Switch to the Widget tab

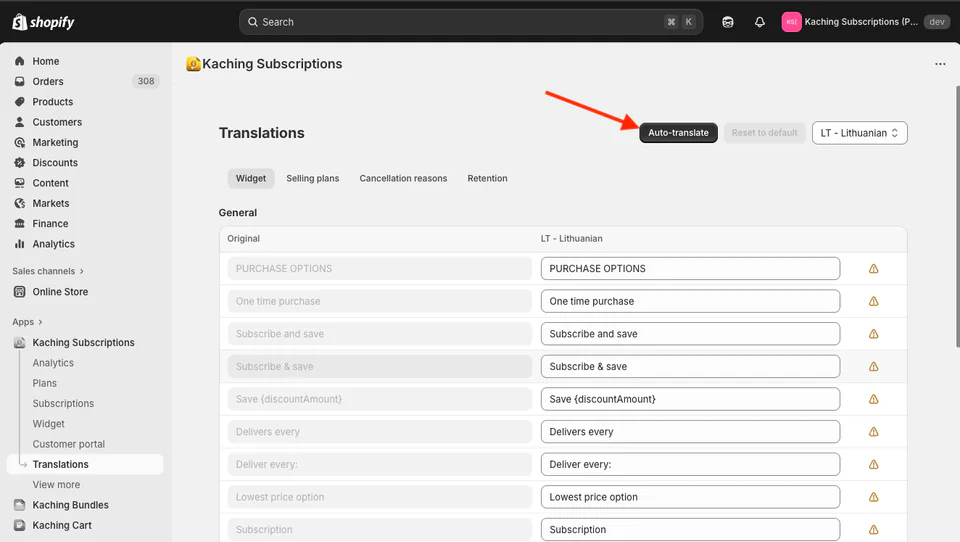pyautogui.click(x=251, y=178)
